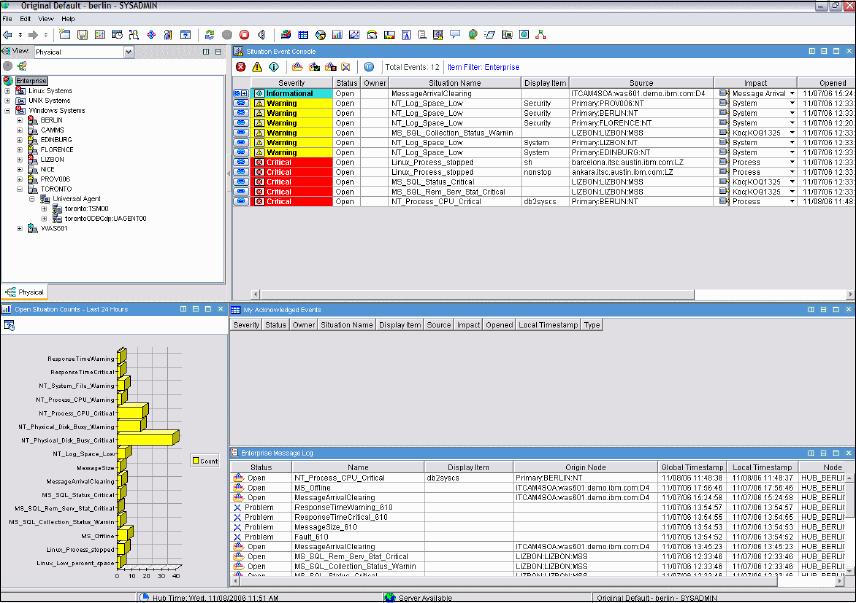
Task: Click the Refresh Now green arrows icon
Action: point(209,35)
